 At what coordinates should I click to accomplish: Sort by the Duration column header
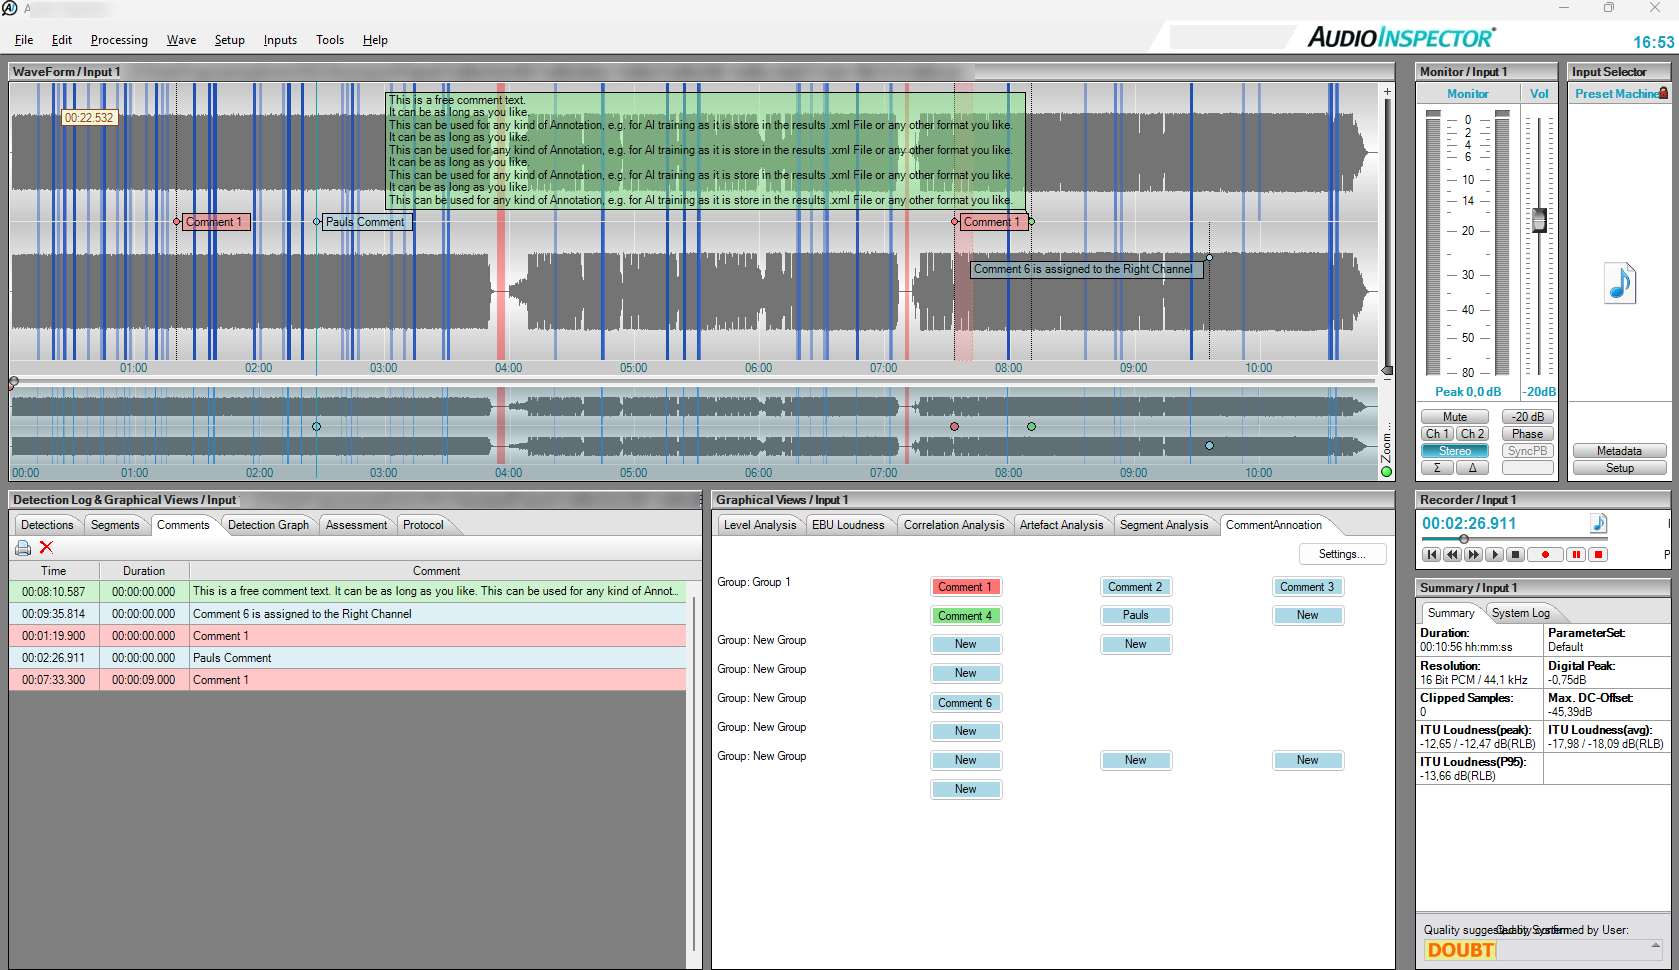click(144, 571)
